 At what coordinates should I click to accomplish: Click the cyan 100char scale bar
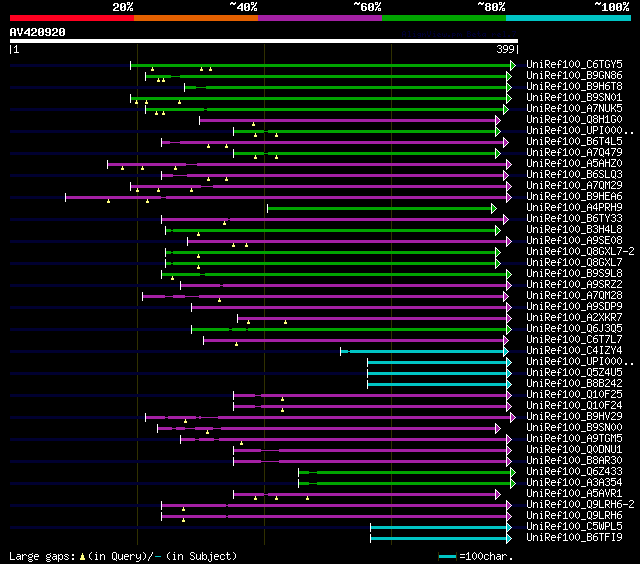click(447, 557)
